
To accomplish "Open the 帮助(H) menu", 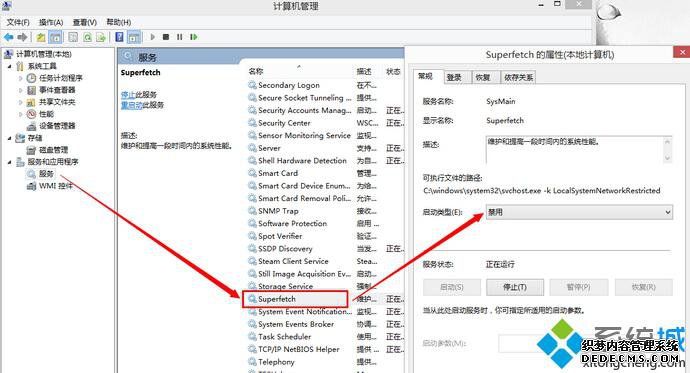I will click(118, 22).
